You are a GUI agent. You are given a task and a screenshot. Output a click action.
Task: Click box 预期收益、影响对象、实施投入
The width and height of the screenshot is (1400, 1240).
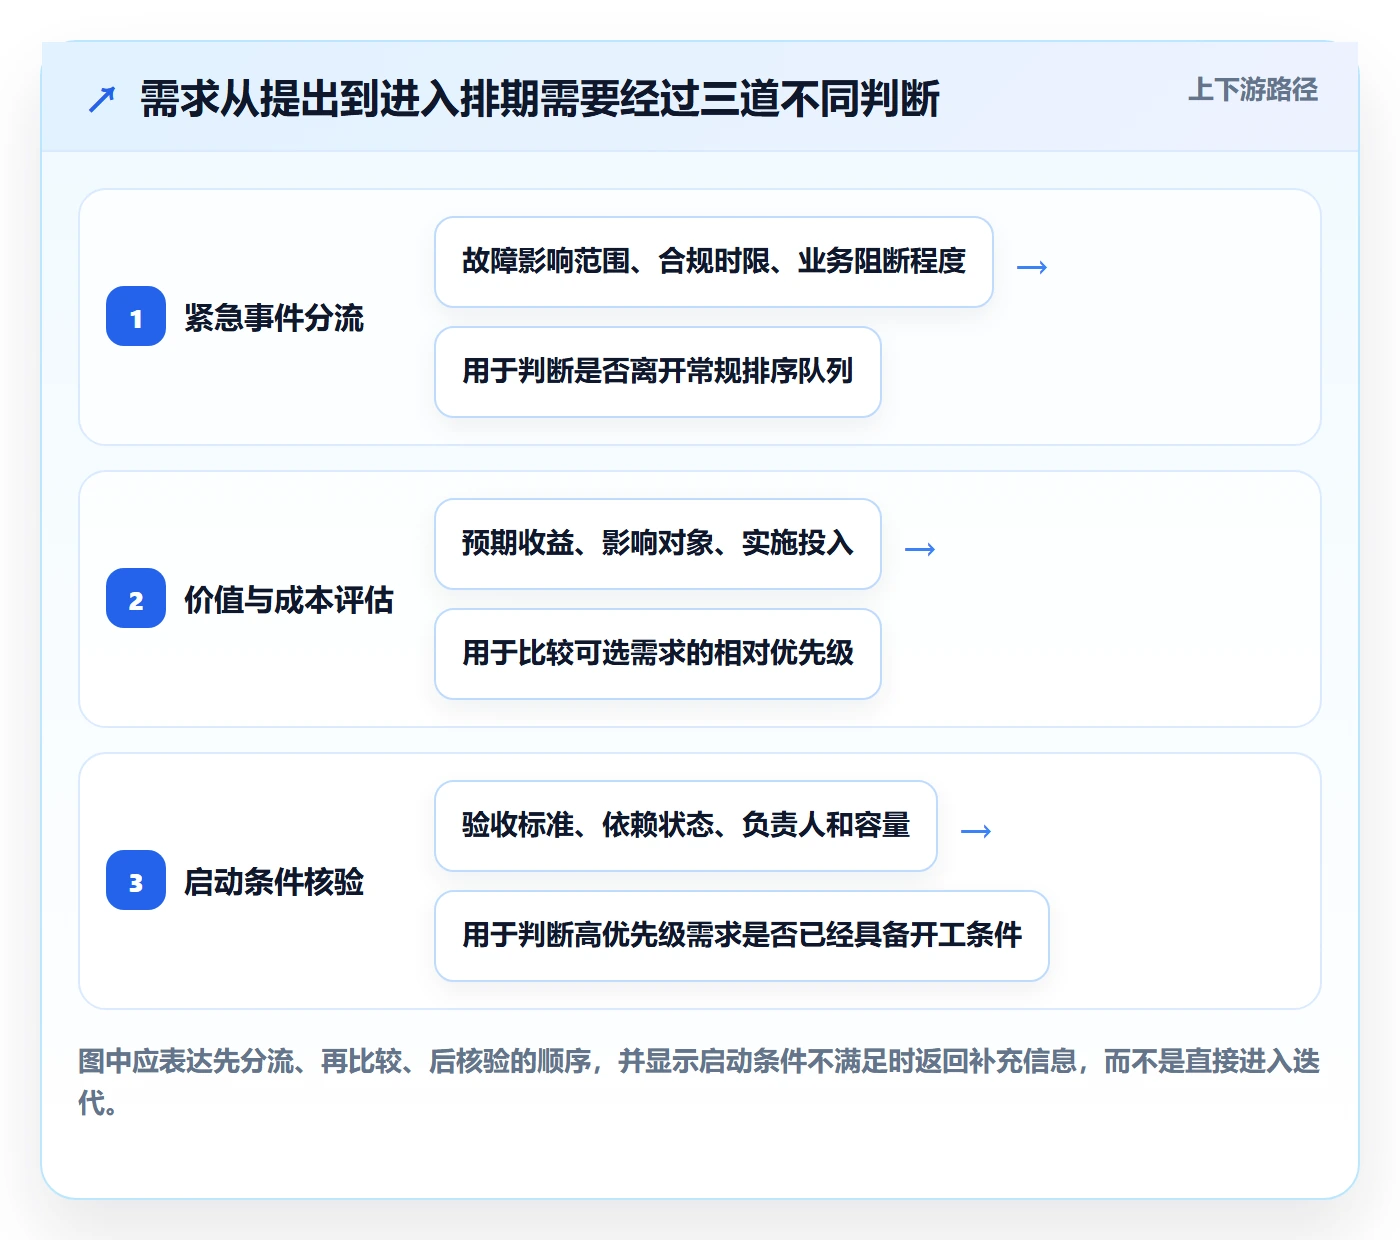click(x=658, y=544)
